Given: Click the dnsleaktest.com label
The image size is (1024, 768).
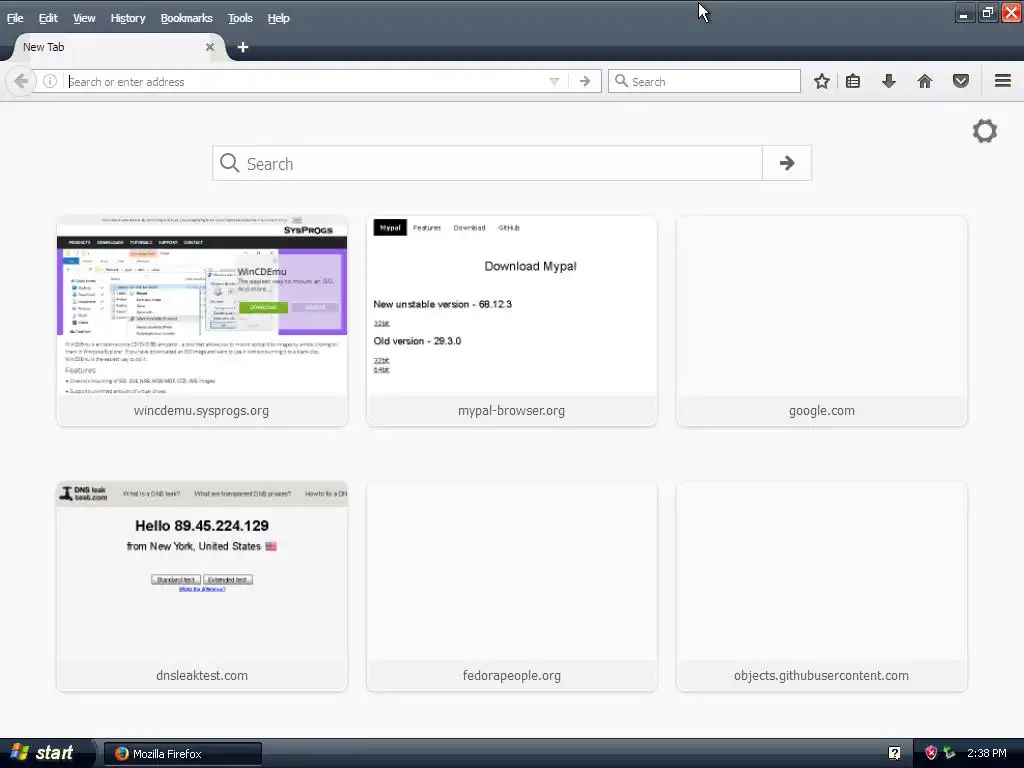Looking at the screenshot, I should click(x=202, y=675).
